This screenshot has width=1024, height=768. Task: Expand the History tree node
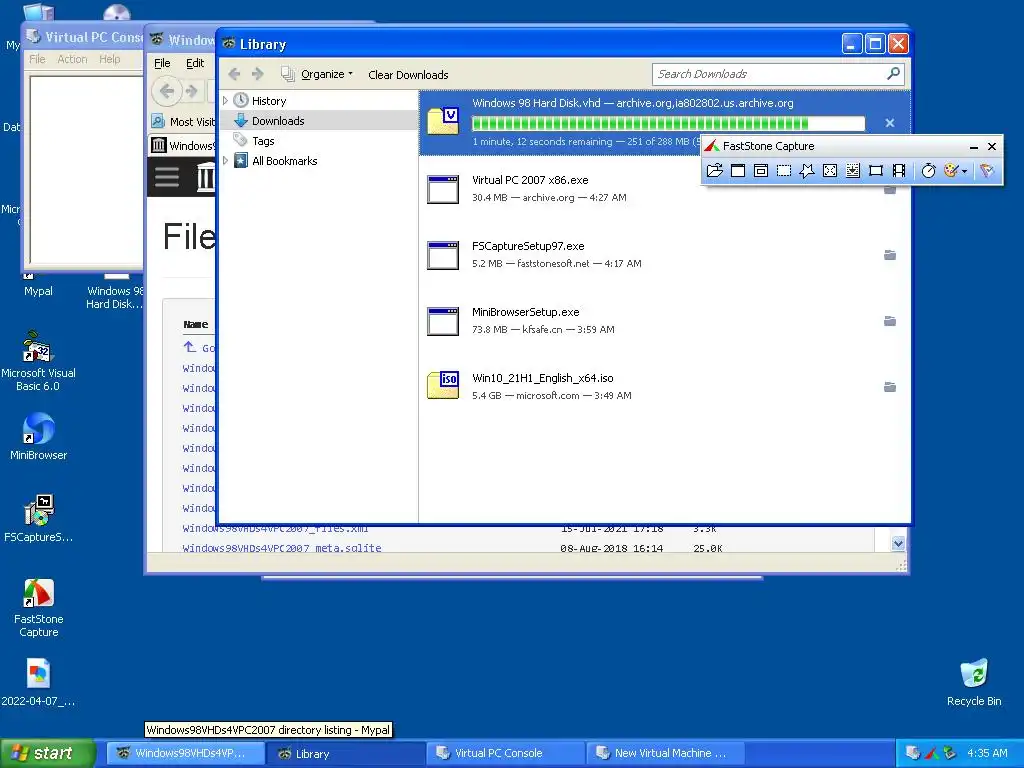tap(226, 101)
